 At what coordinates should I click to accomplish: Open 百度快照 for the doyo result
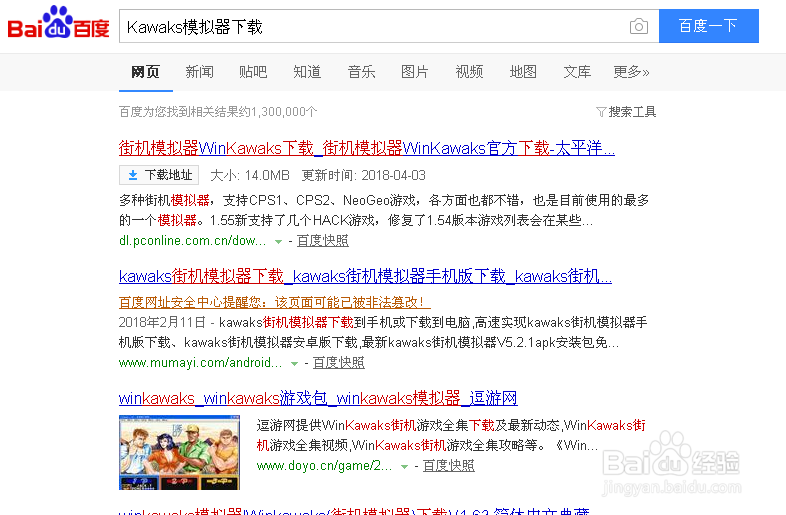coord(448,466)
